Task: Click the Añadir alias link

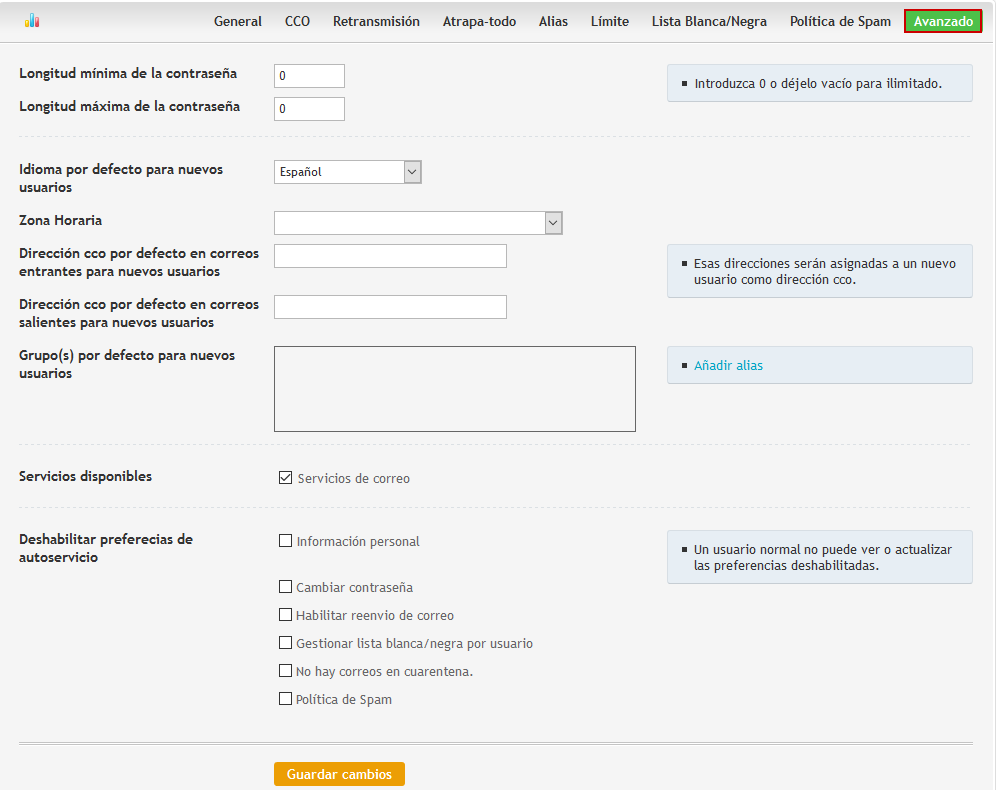Action: pyautogui.click(x=728, y=365)
